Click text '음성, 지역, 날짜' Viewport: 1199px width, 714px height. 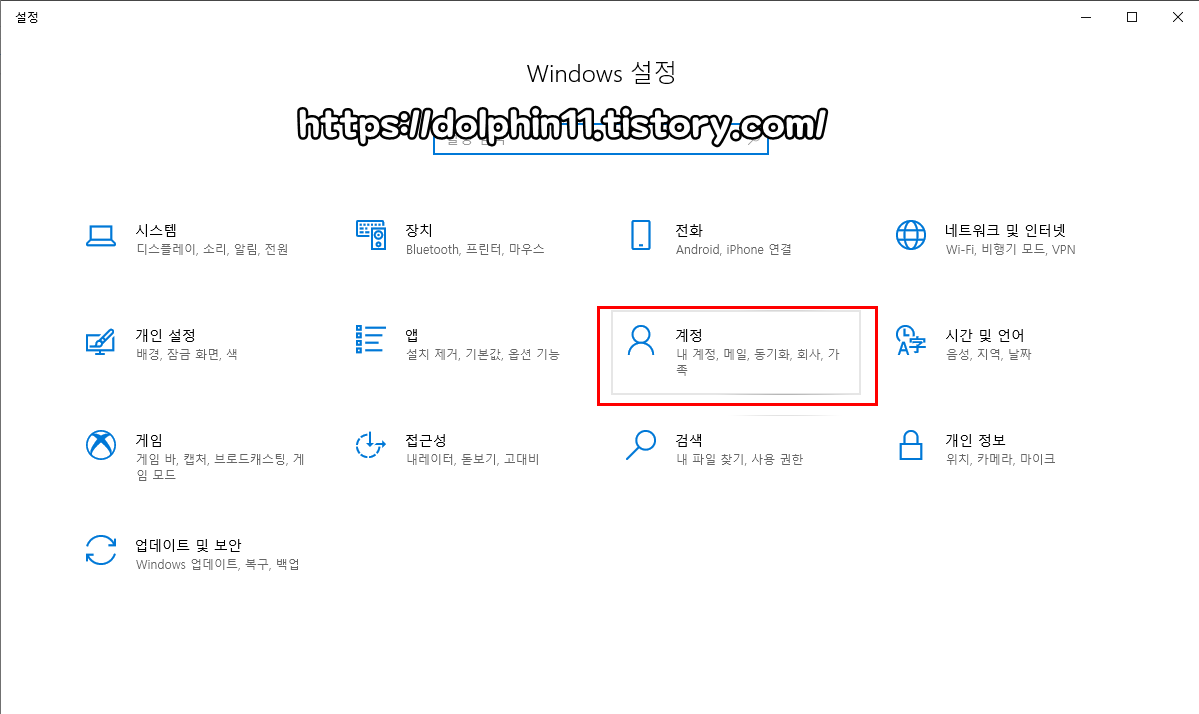[988, 354]
